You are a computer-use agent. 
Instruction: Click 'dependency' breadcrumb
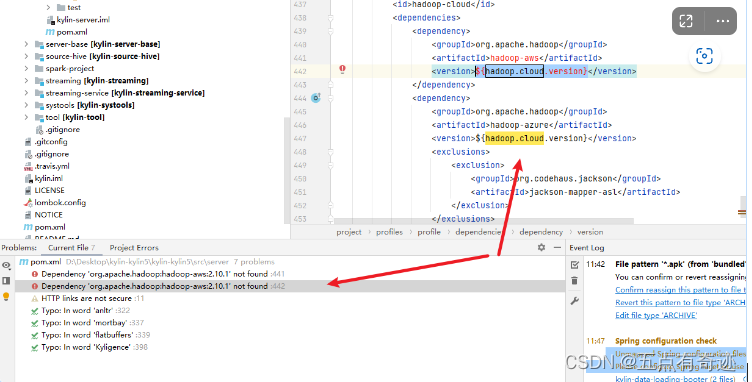[x=541, y=232]
